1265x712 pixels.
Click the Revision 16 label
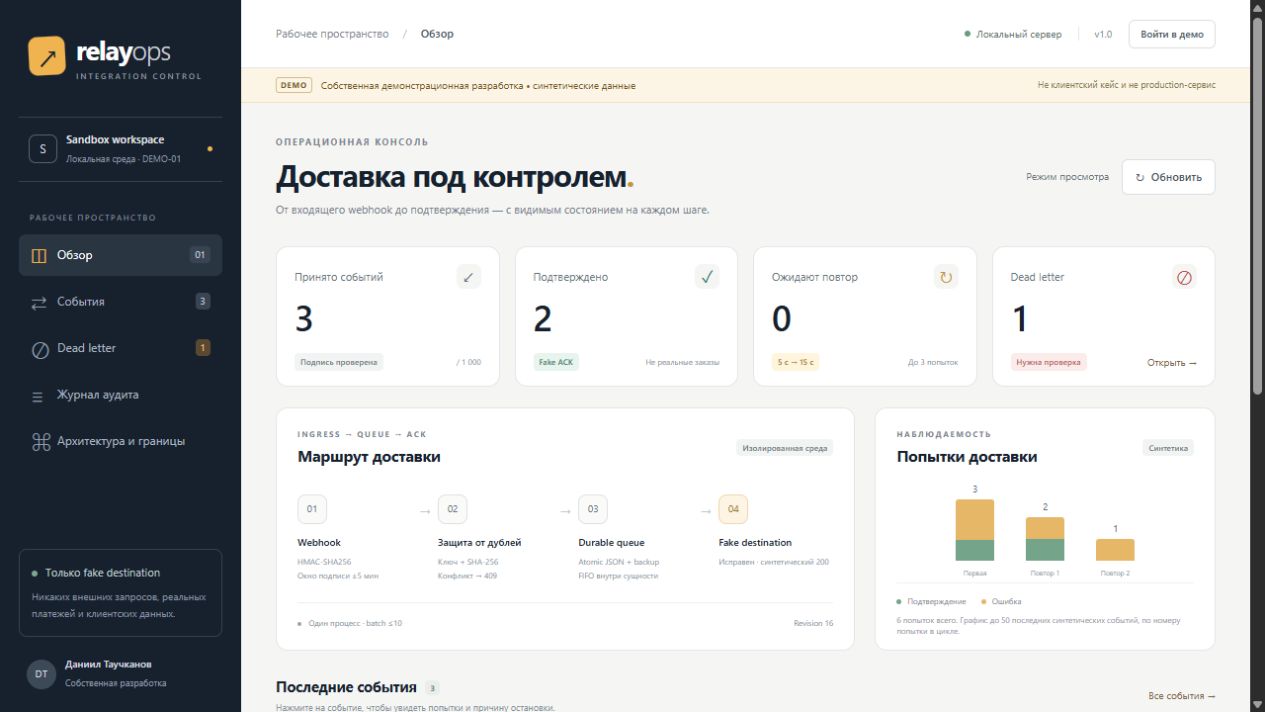coord(813,623)
